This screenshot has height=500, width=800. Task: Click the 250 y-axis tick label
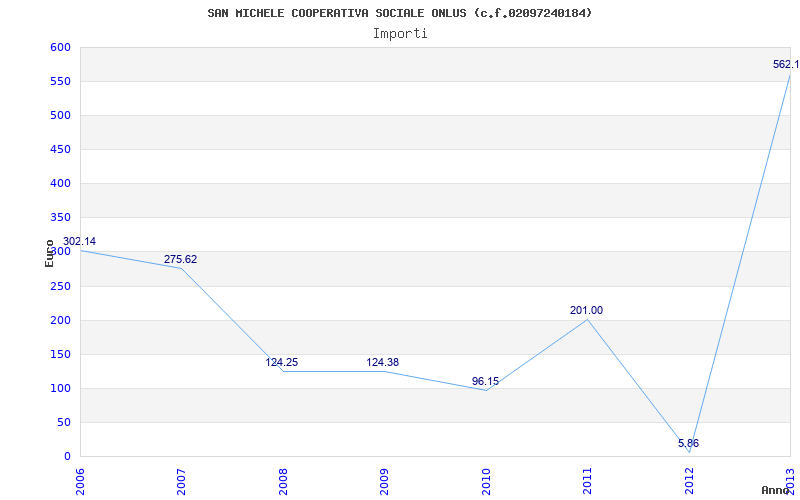[60, 286]
